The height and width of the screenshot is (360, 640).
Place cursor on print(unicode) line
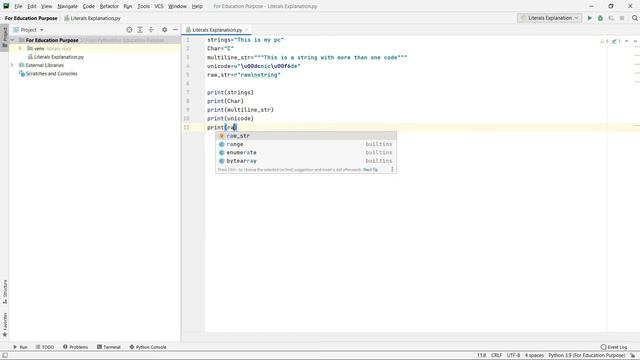[x=230, y=118]
